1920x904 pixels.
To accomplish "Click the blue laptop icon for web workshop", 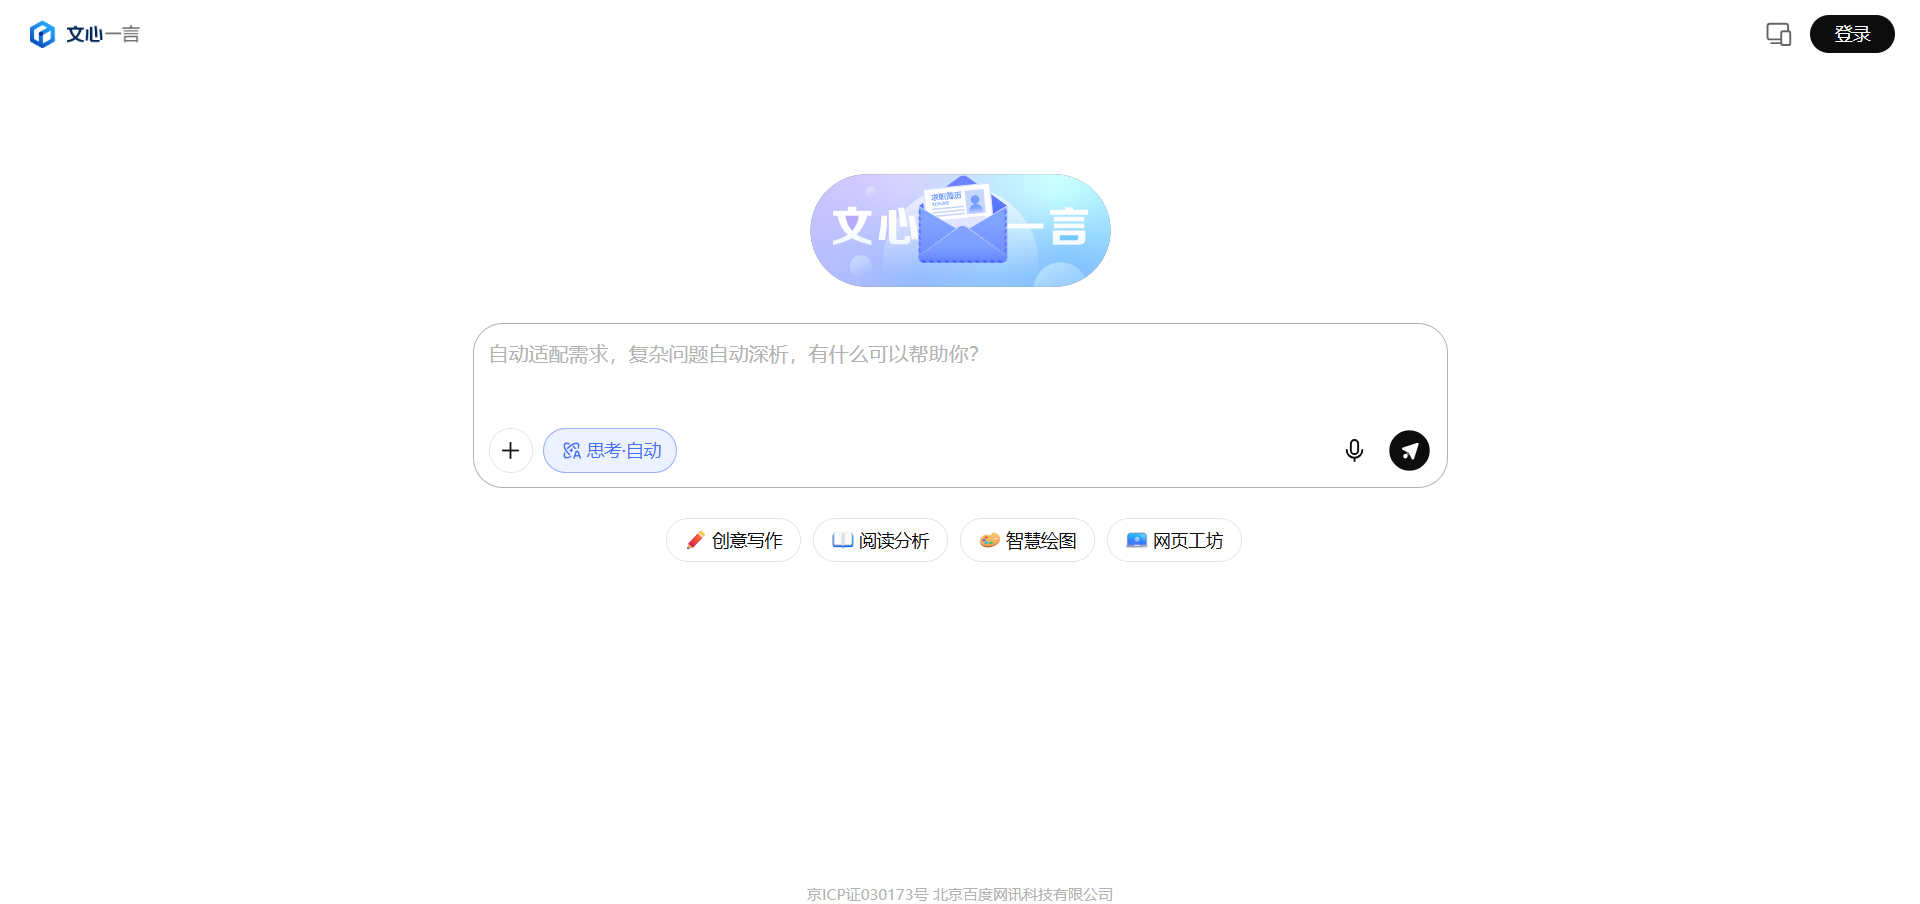I will pyautogui.click(x=1136, y=541).
